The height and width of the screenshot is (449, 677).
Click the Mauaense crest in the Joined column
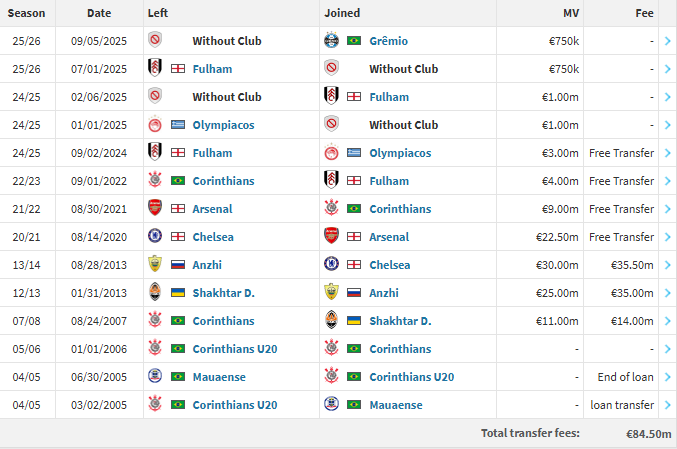tap(332, 405)
